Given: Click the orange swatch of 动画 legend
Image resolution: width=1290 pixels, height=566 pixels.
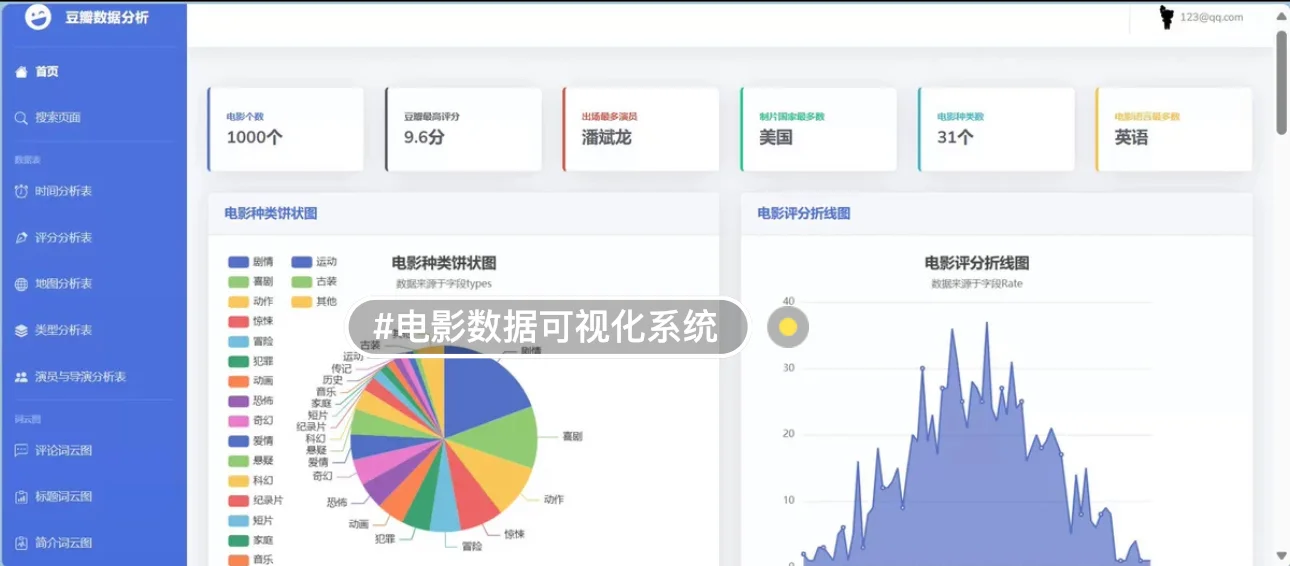Looking at the screenshot, I should 238,381.
